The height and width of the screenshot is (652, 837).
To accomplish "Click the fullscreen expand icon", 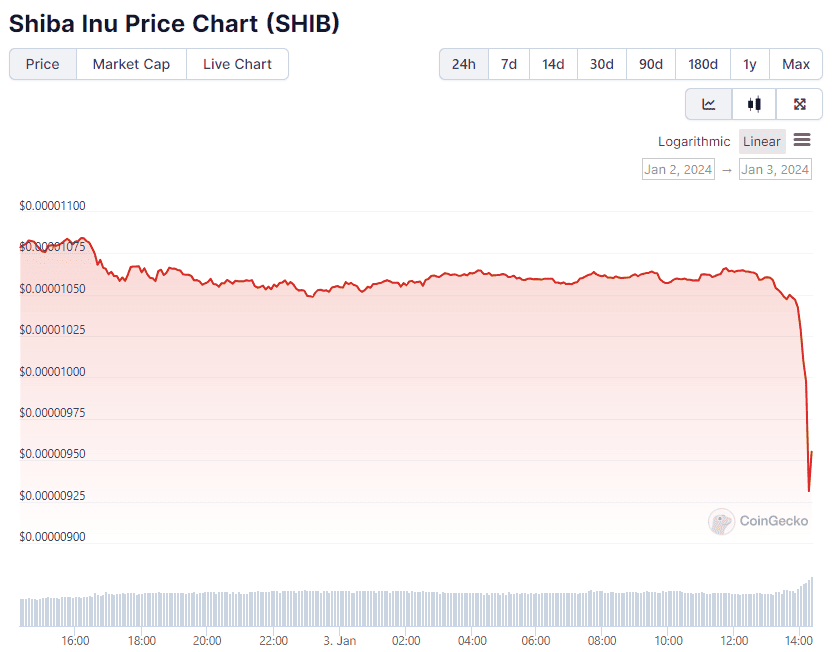I will (x=799, y=104).
